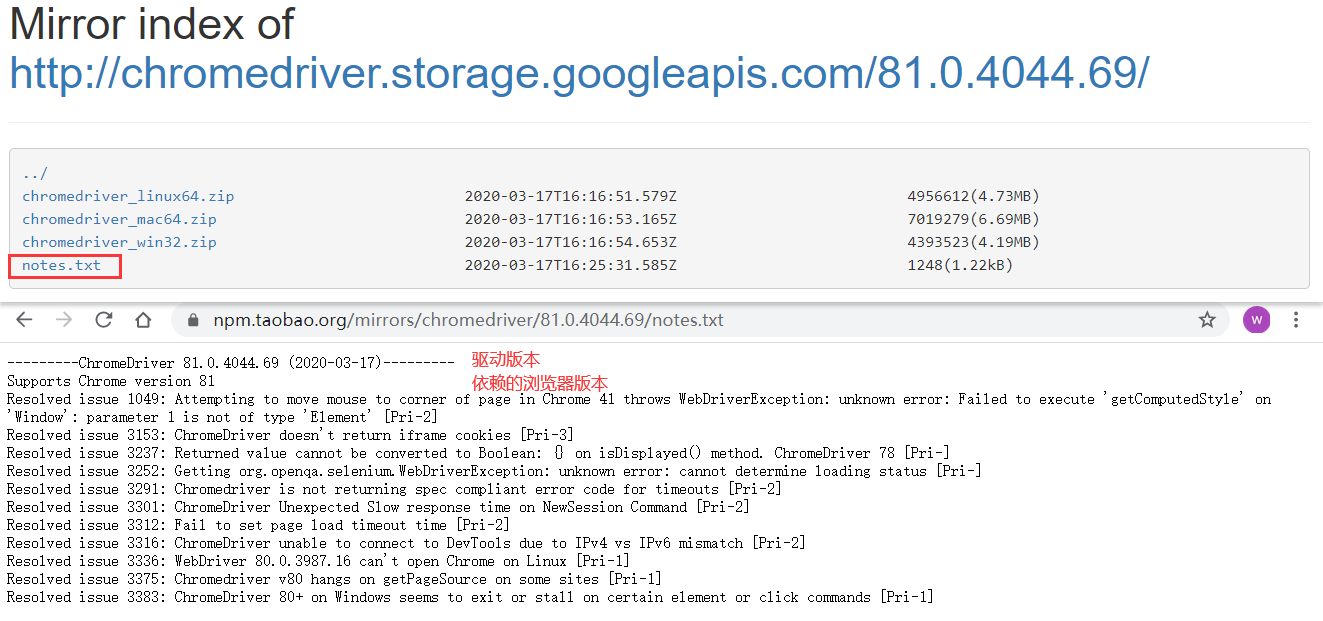Open the three-dot Chrome menu
Viewport: 1323px width, 621px height.
[1296, 320]
